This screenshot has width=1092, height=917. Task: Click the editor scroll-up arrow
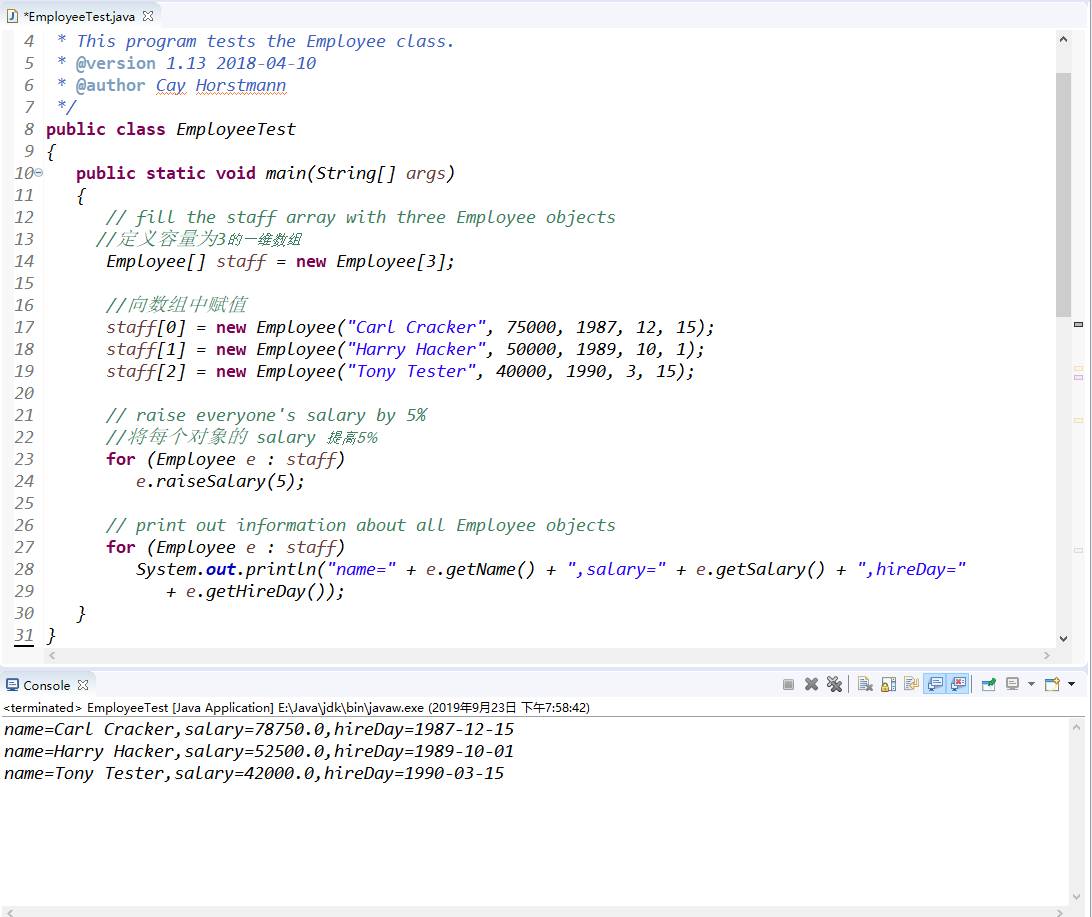pos(1063,40)
